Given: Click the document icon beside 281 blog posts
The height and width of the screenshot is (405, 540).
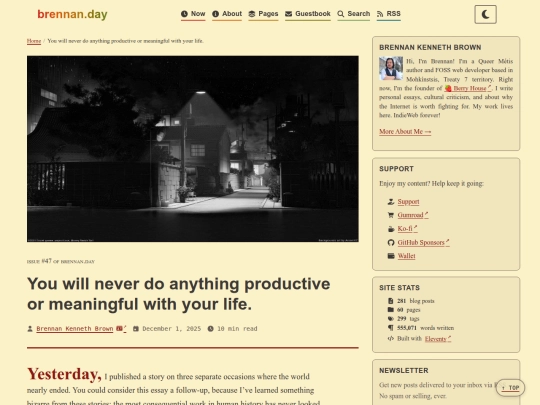Looking at the screenshot, I should 390,301.
